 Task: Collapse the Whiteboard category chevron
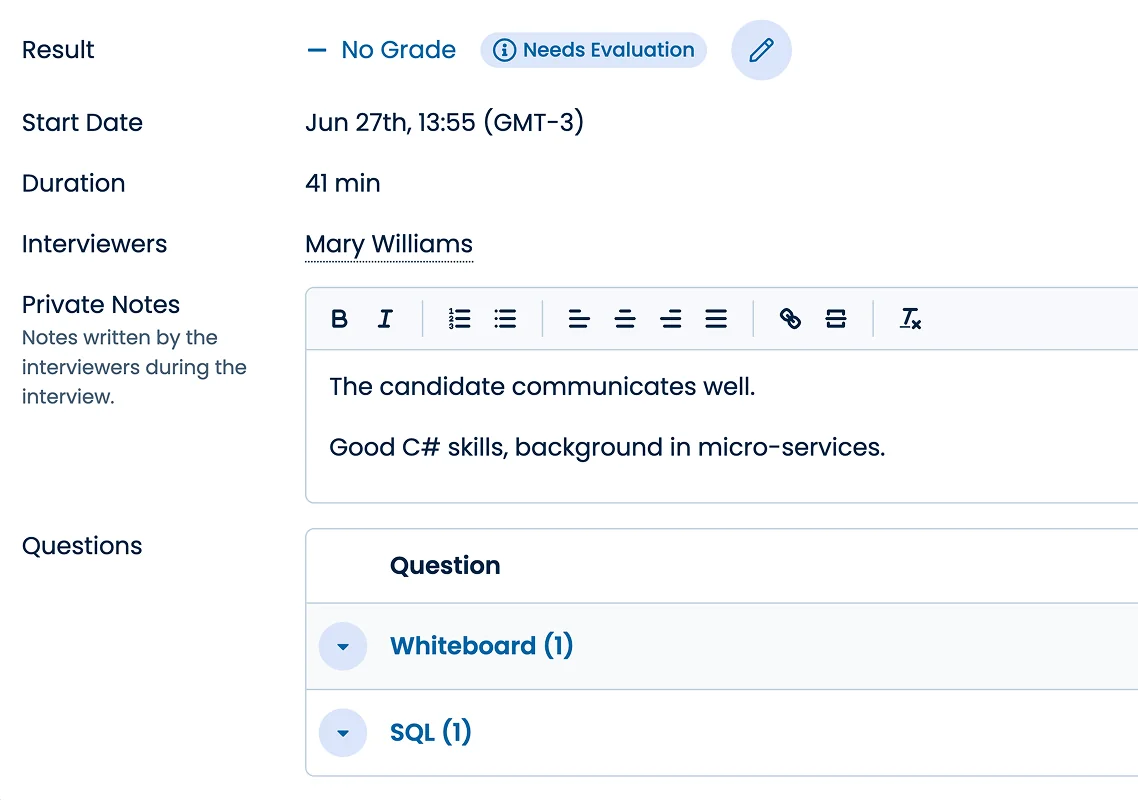click(343, 646)
